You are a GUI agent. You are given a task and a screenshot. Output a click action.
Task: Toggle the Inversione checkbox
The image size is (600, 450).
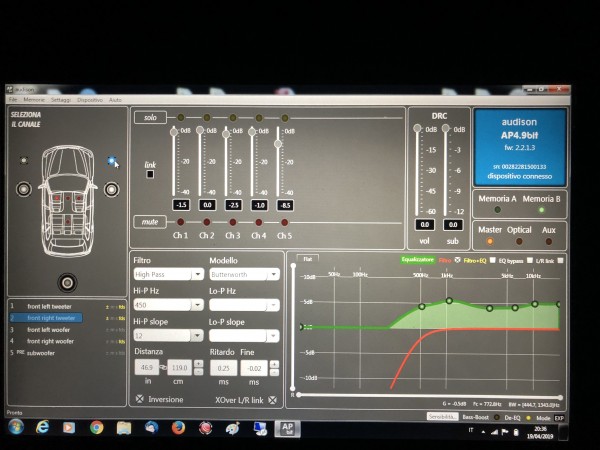140,399
